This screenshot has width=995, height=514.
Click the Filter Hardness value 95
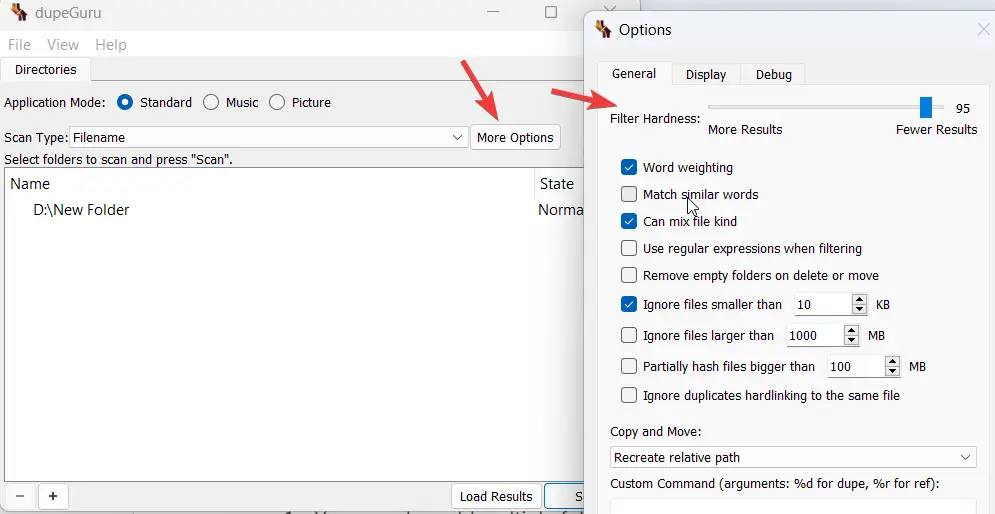(x=963, y=109)
